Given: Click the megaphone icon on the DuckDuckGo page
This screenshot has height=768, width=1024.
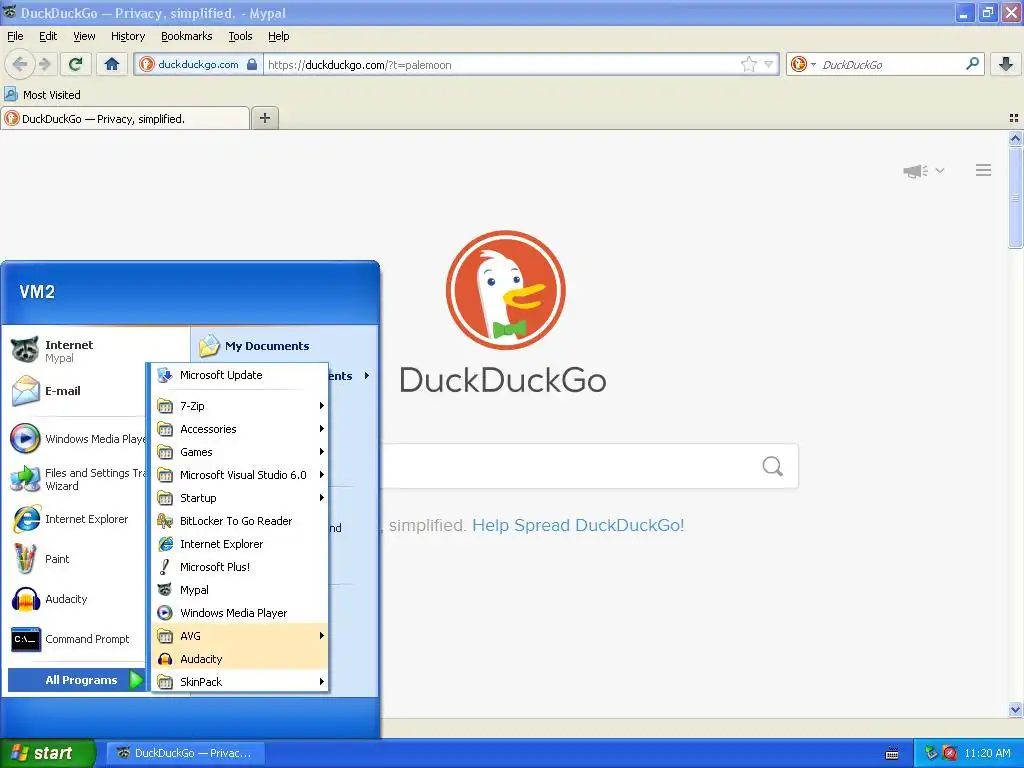Looking at the screenshot, I should pos(916,170).
